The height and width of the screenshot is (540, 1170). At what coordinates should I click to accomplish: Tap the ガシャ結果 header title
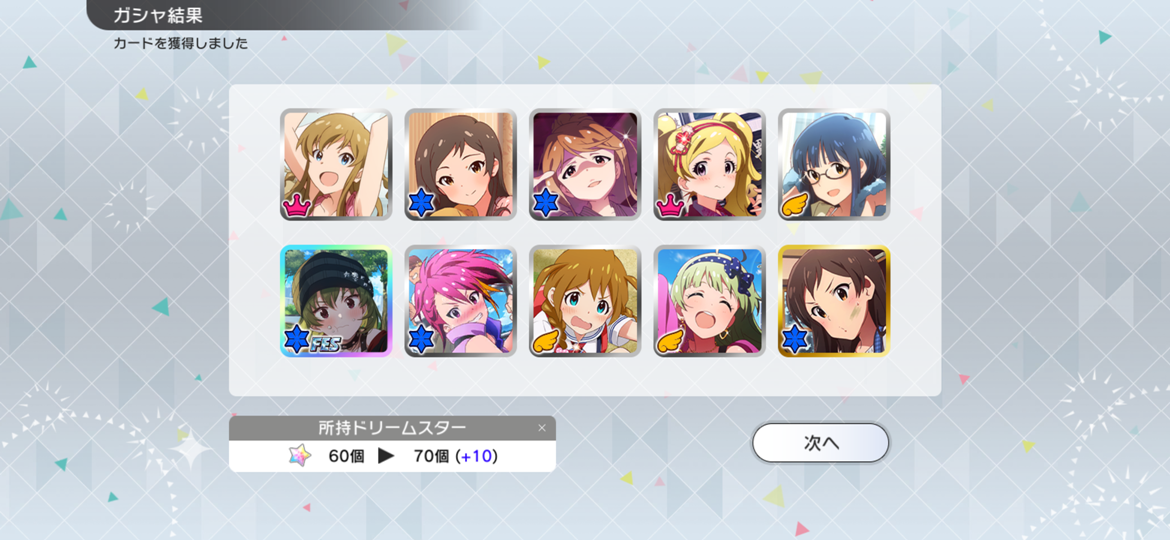(158, 15)
